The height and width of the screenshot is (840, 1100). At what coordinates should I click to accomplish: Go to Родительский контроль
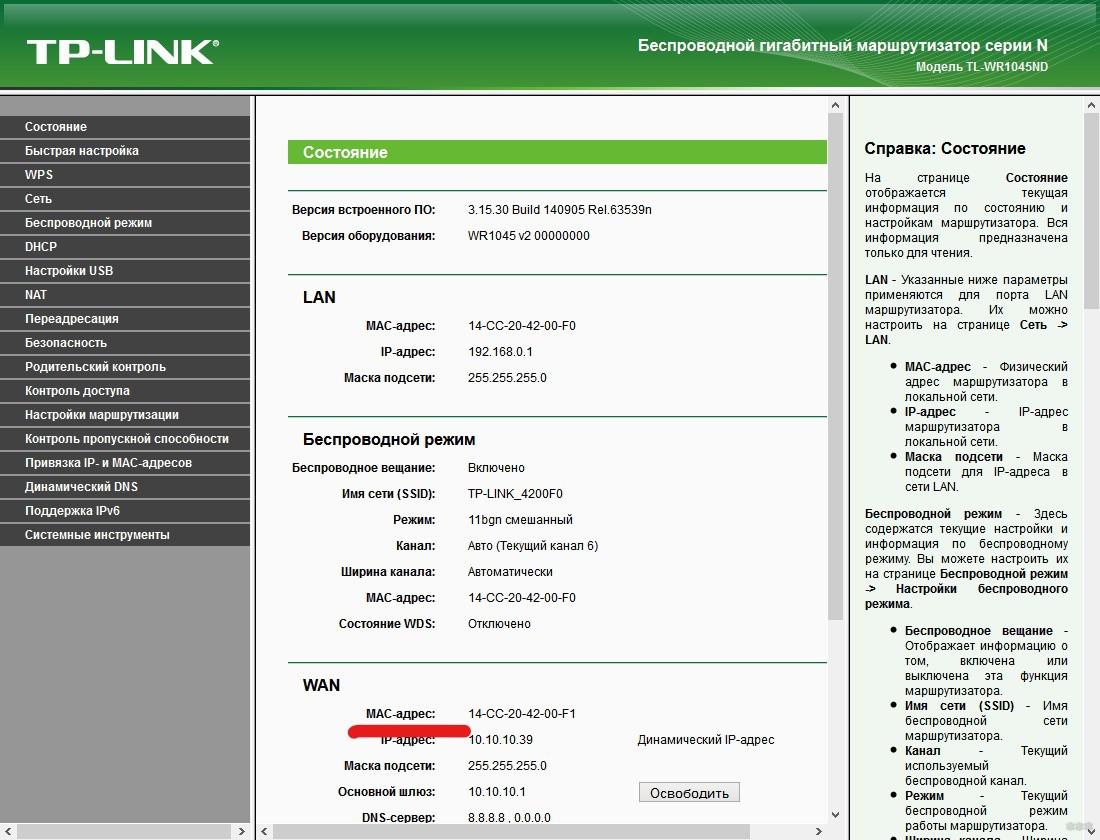point(125,367)
